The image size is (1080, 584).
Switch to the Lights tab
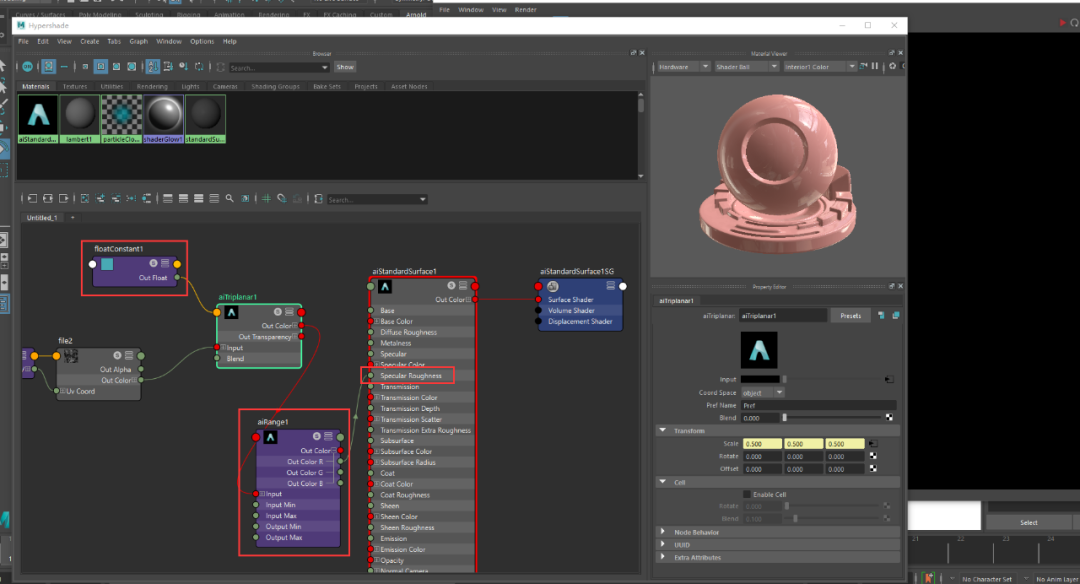click(x=190, y=87)
